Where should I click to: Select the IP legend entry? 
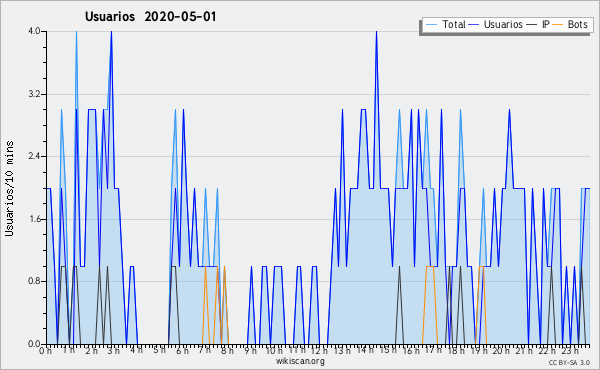[x=538, y=24]
